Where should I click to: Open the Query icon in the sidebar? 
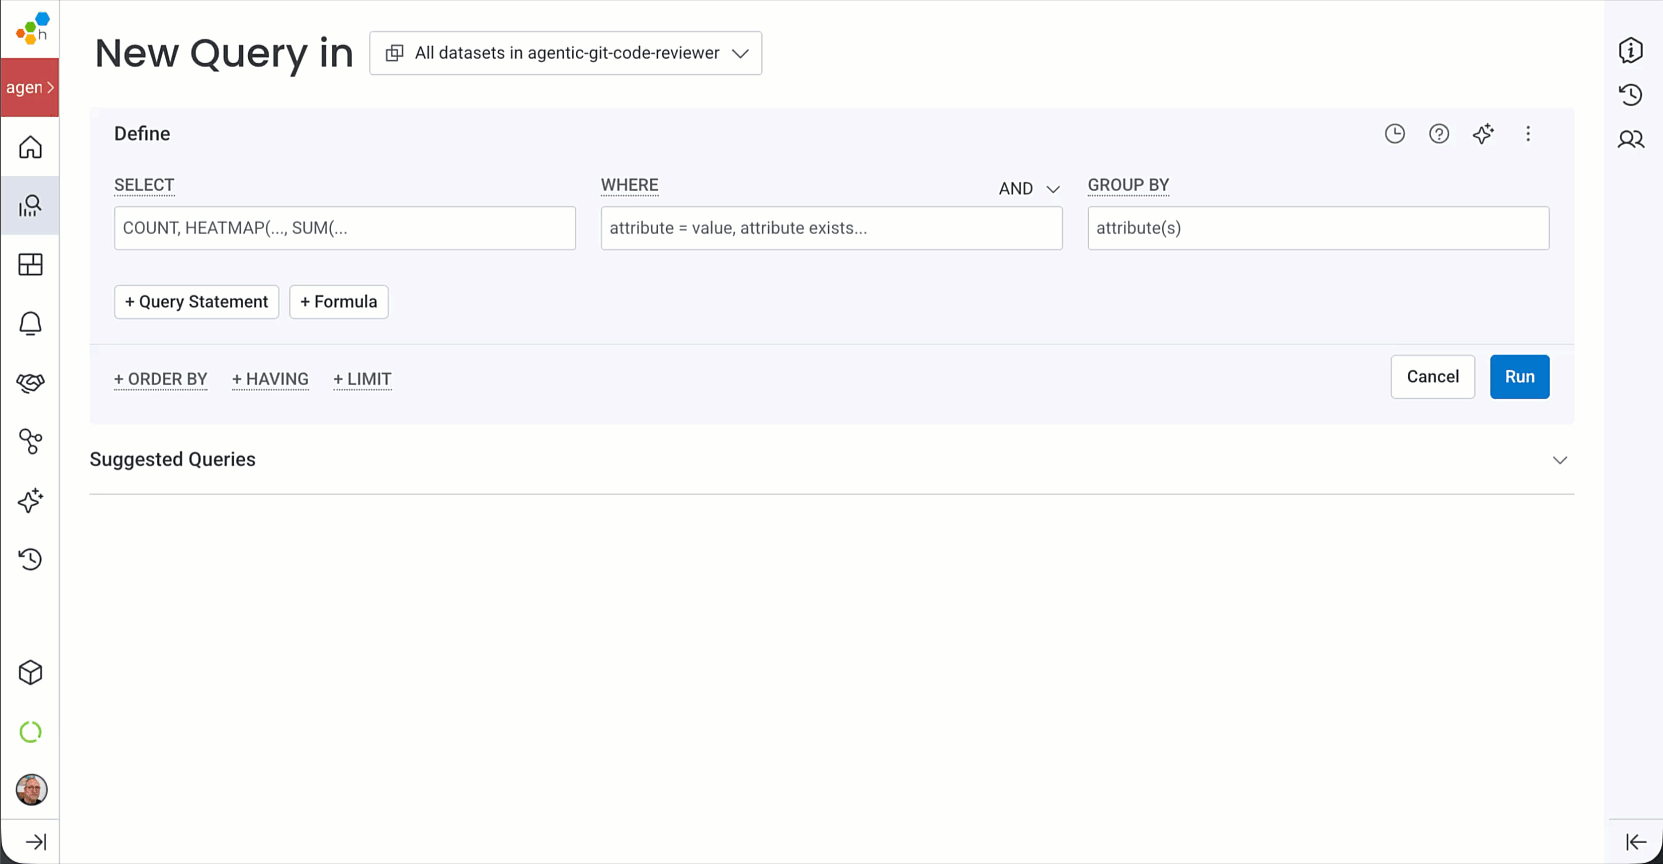point(30,206)
